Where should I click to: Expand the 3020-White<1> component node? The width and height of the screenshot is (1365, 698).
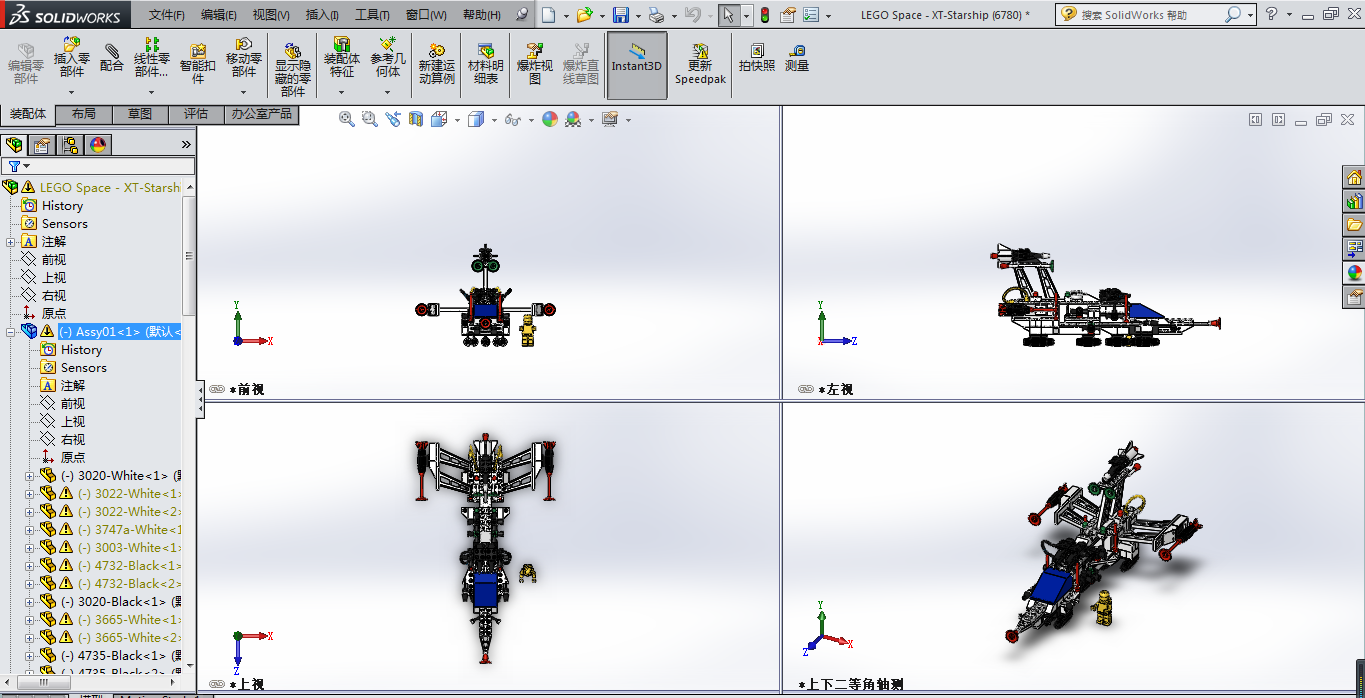(29, 476)
